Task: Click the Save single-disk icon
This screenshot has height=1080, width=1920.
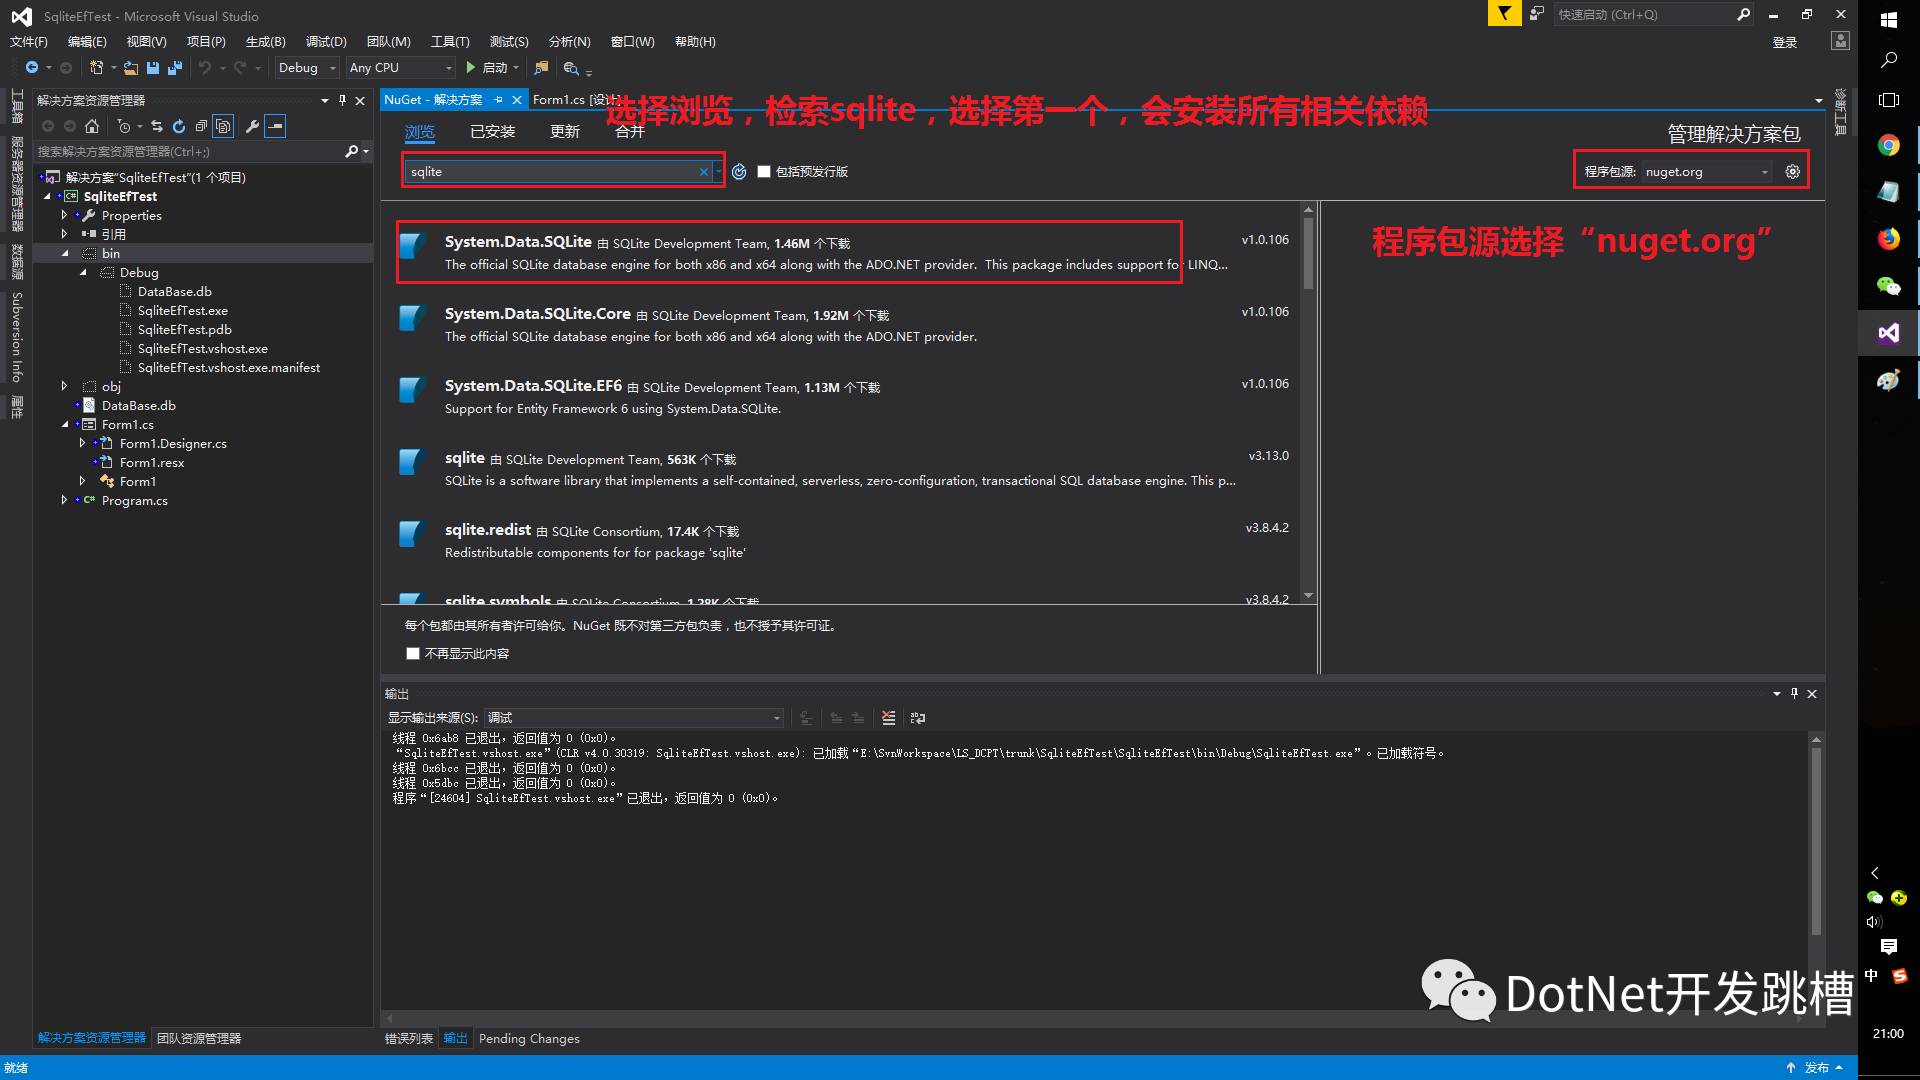Action: [x=153, y=67]
